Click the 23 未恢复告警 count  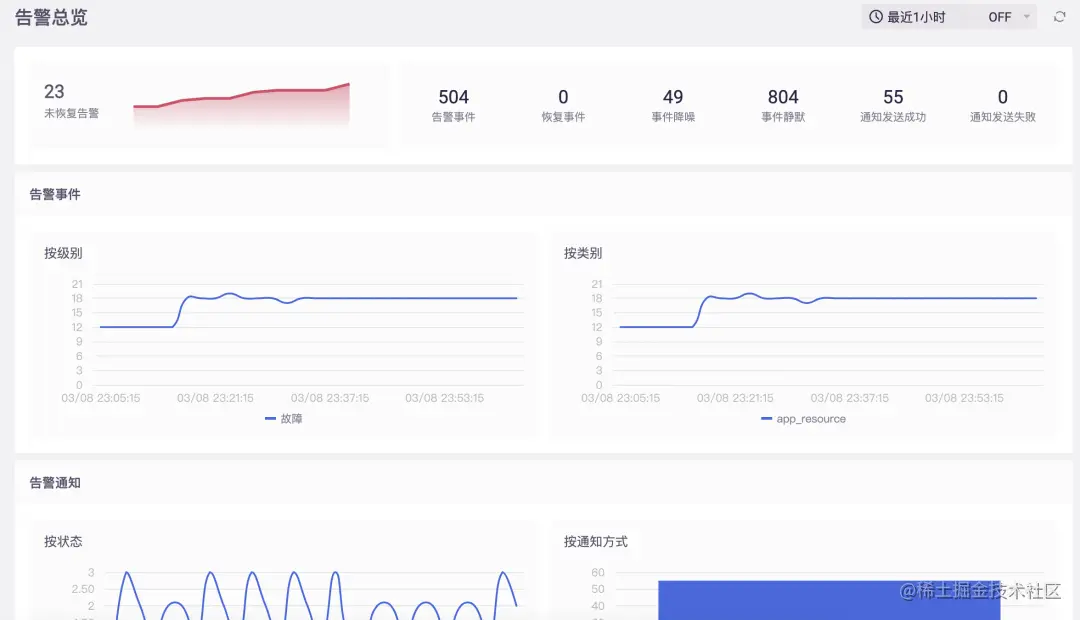click(71, 101)
